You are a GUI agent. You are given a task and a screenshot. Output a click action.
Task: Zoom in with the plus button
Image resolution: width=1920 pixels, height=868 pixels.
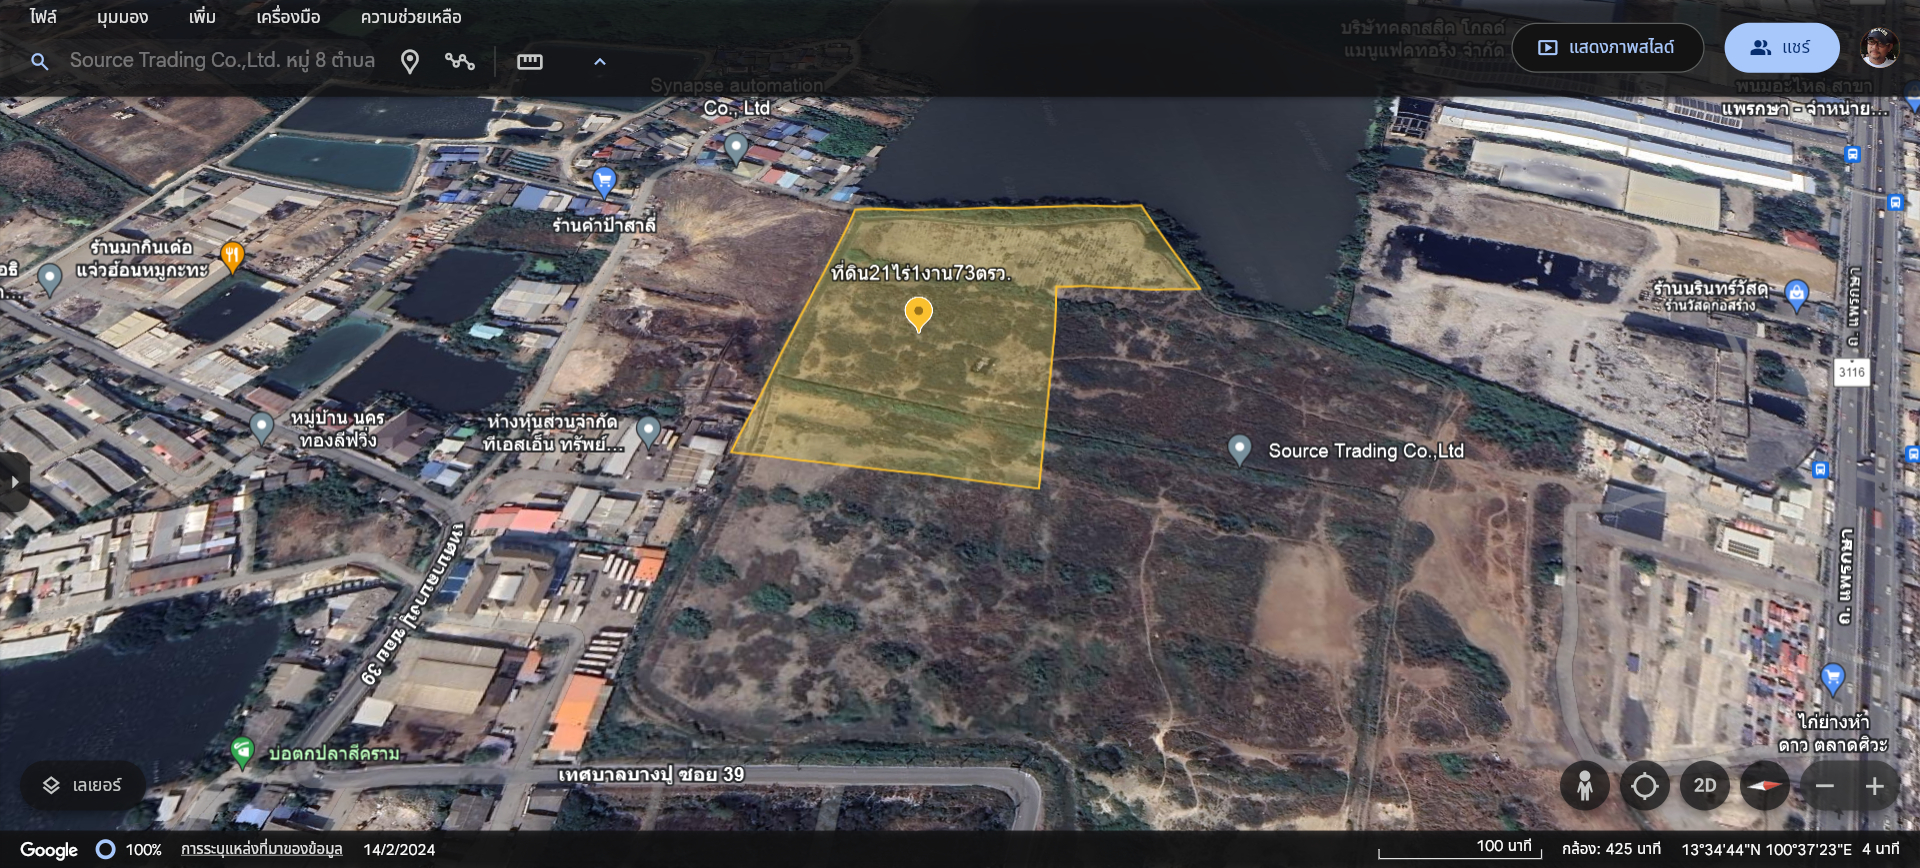1875,786
